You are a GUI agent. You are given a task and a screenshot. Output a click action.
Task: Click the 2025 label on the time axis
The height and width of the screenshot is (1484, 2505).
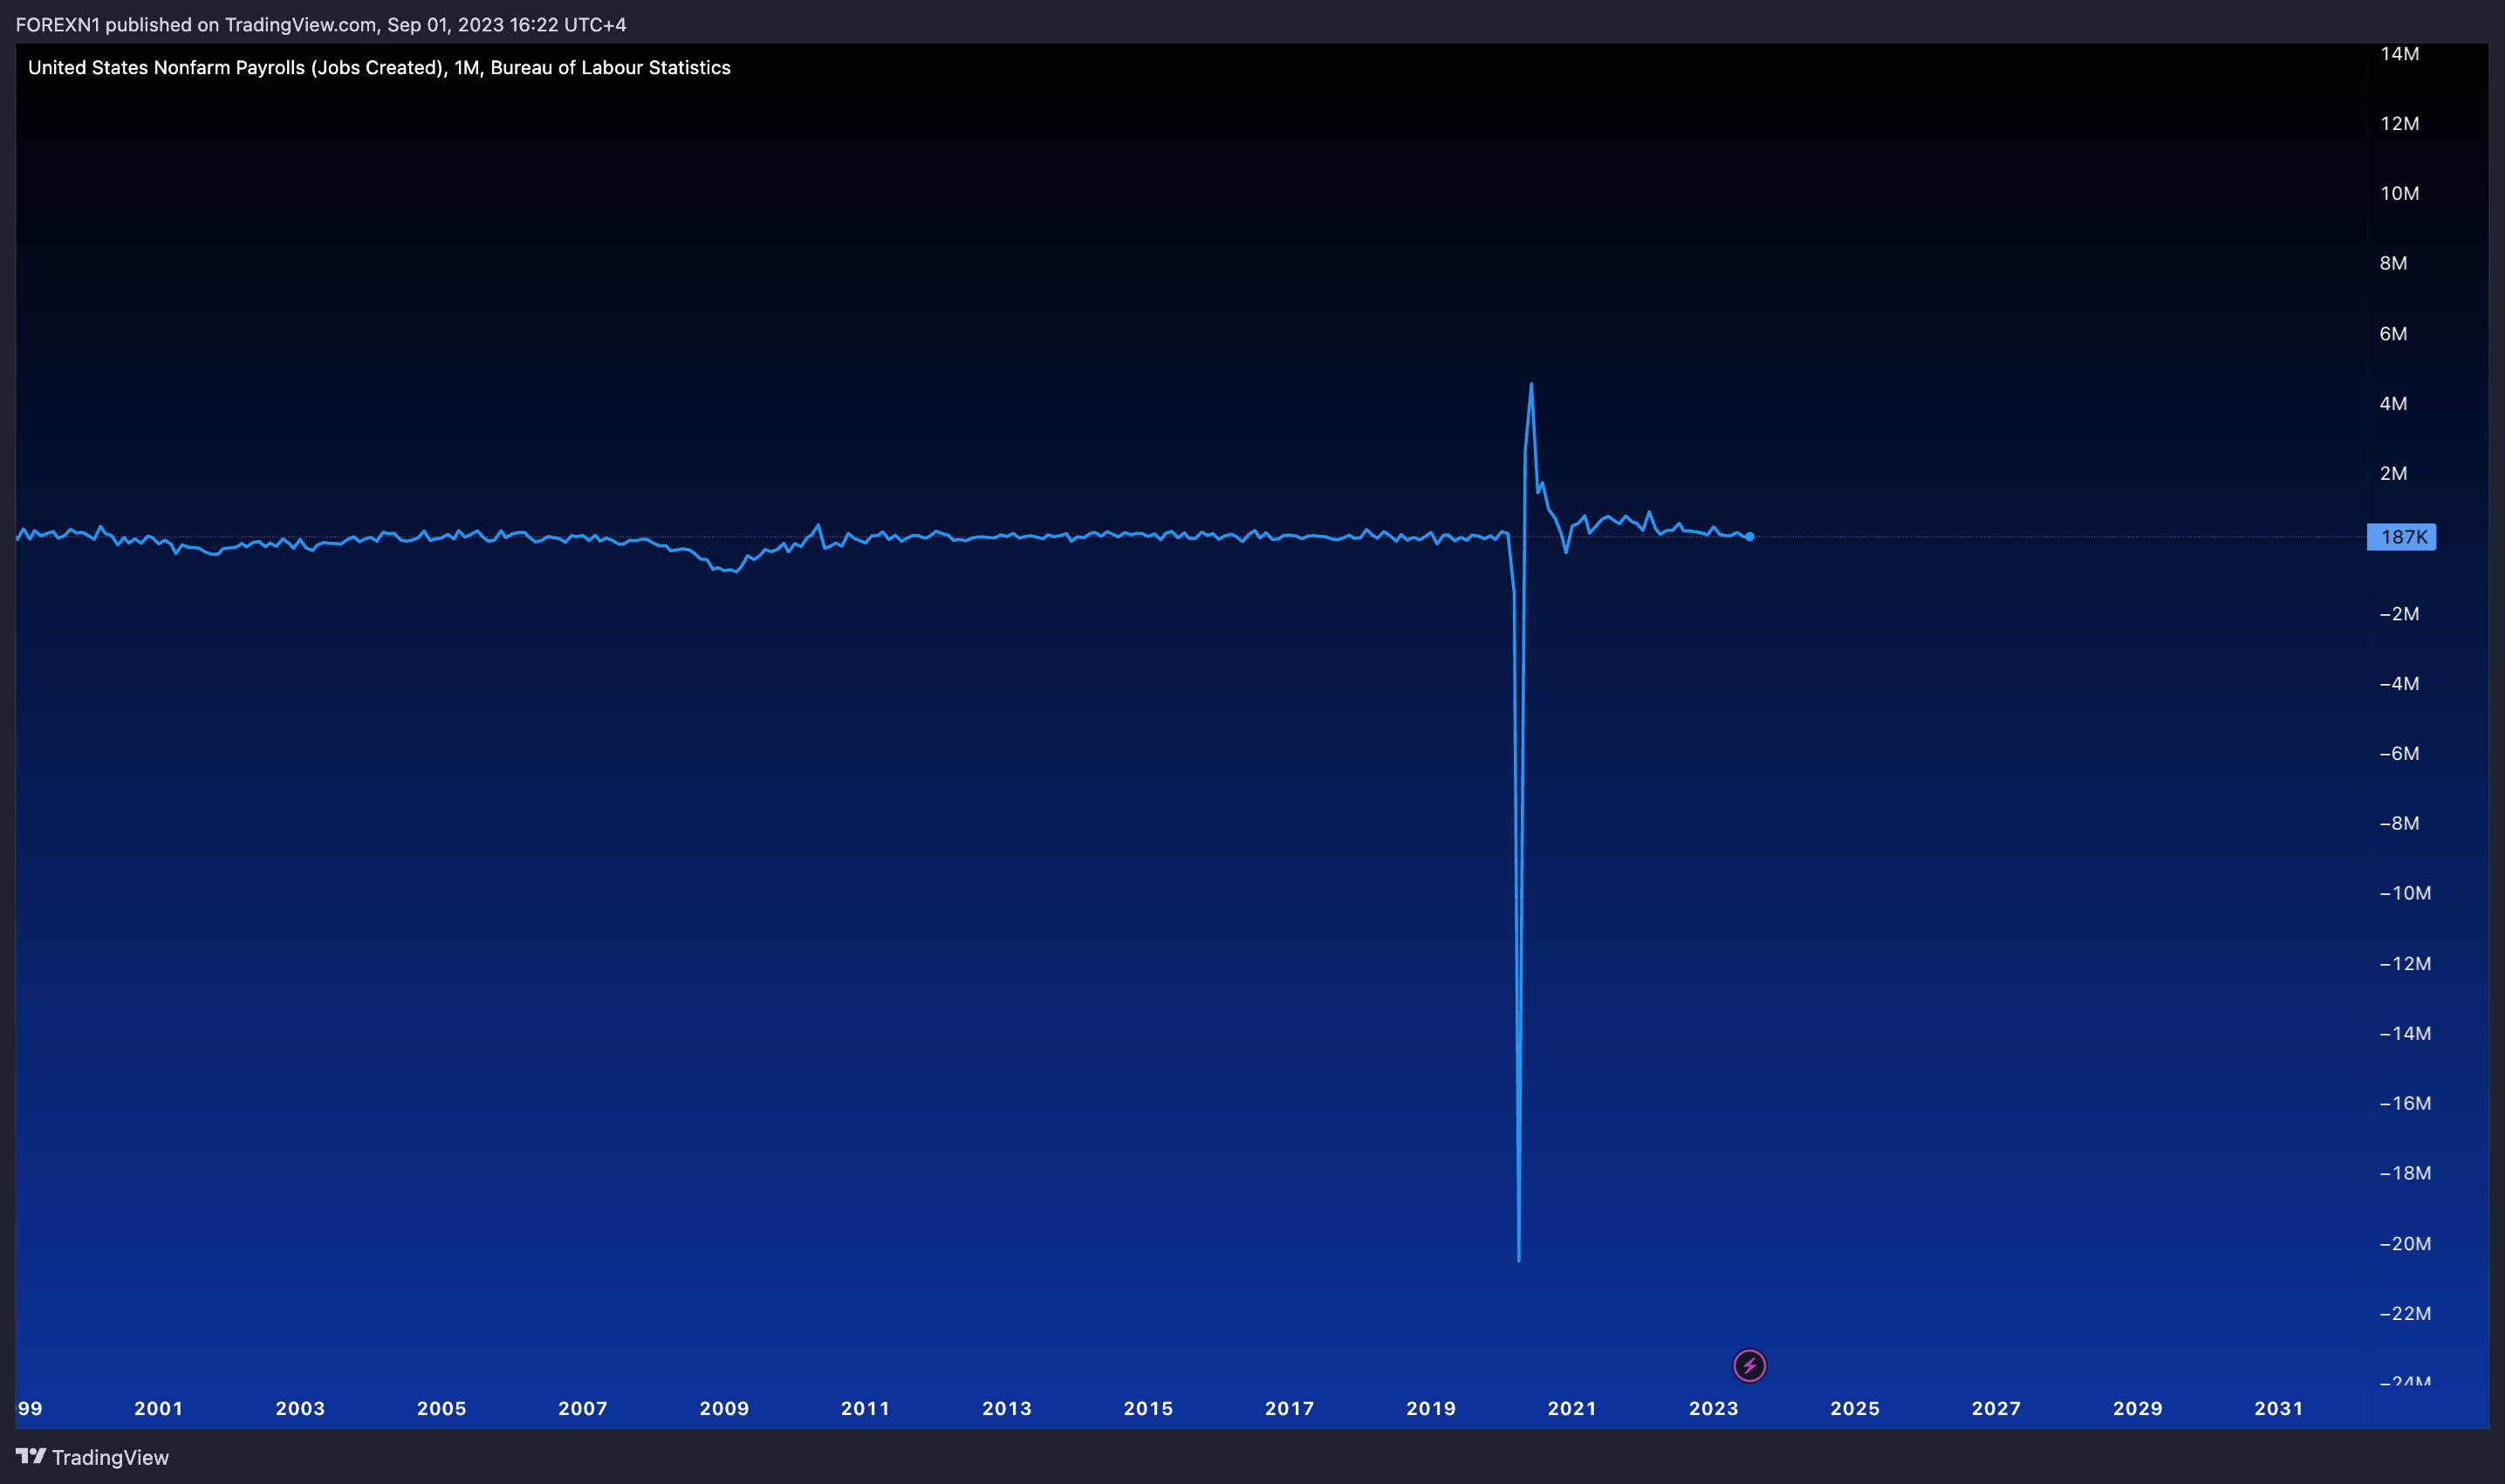click(1855, 1408)
